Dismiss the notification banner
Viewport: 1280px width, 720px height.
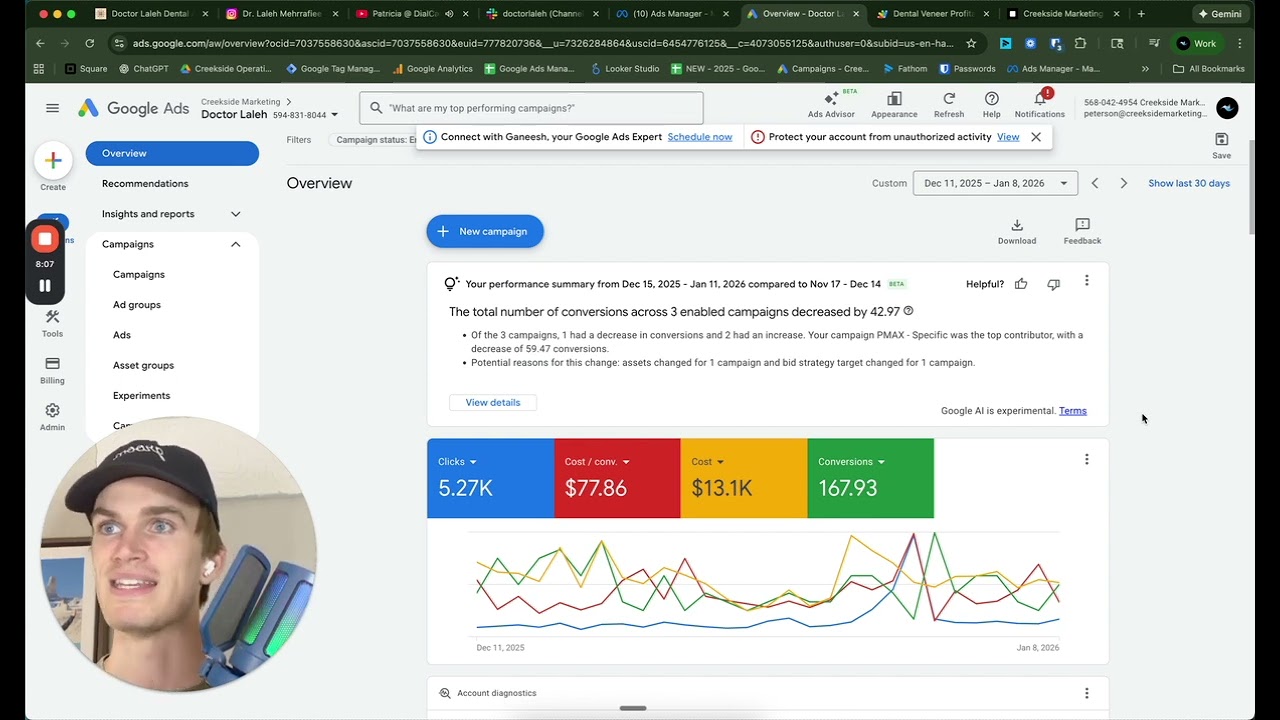(1036, 137)
